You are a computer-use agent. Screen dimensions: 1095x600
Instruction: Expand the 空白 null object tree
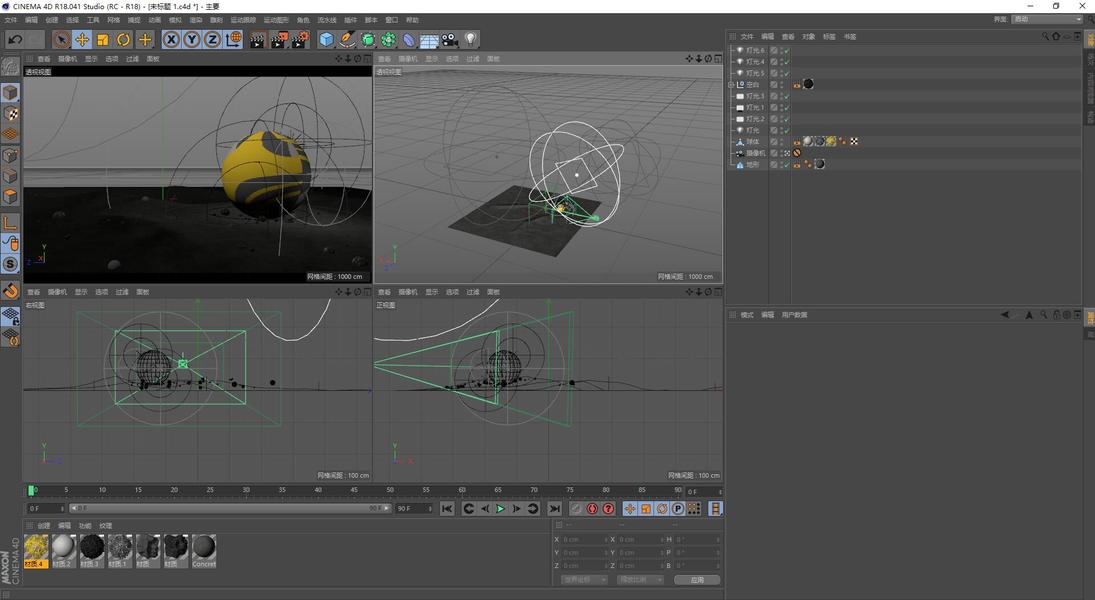click(x=731, y=85)
